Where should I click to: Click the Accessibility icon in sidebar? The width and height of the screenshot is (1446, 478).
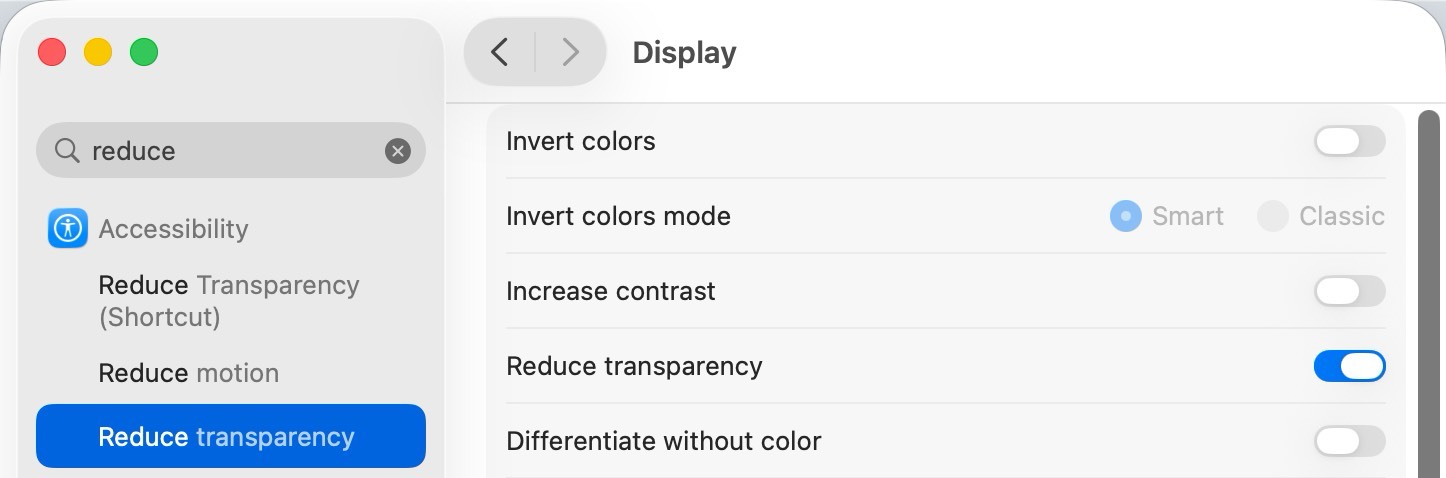(x=68, y=228)
